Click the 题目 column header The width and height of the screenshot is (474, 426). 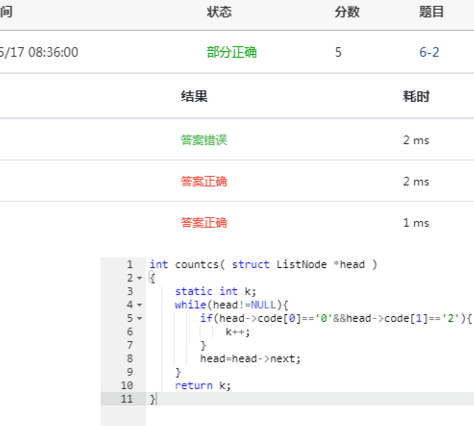(431, 12)
